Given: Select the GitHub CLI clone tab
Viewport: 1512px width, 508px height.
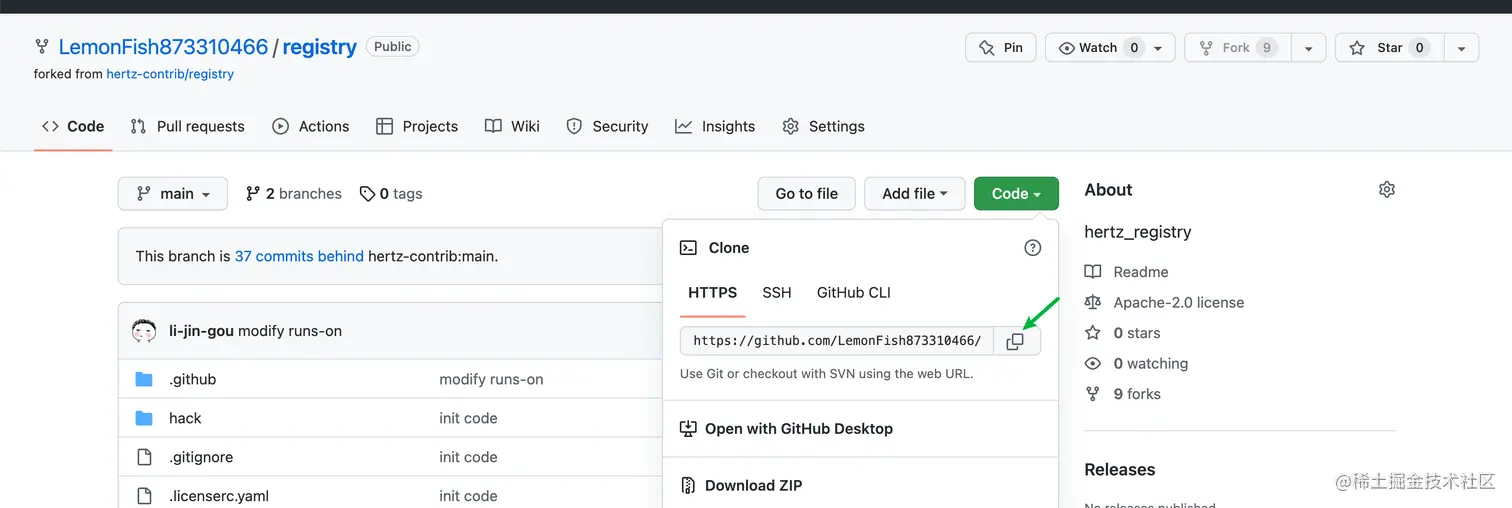Looking at the screenshot, I should pyautogui.click(x=854, y=293).
